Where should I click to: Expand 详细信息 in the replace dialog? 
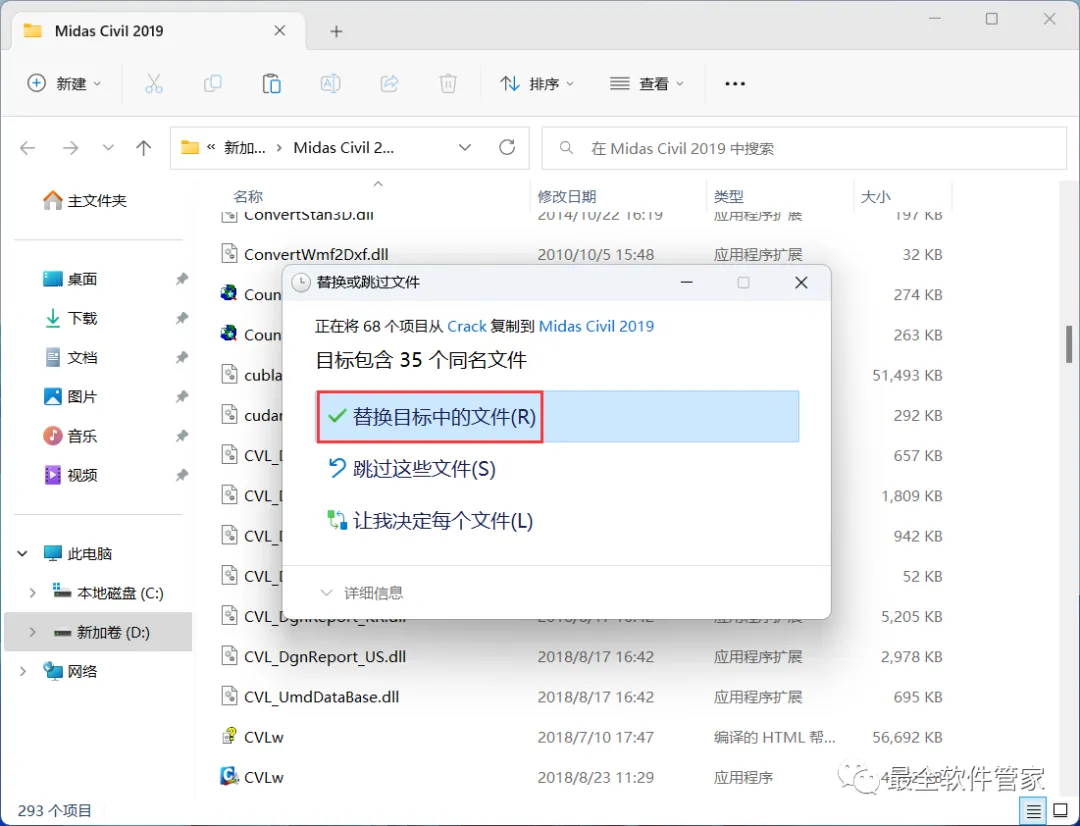point(362,593)
